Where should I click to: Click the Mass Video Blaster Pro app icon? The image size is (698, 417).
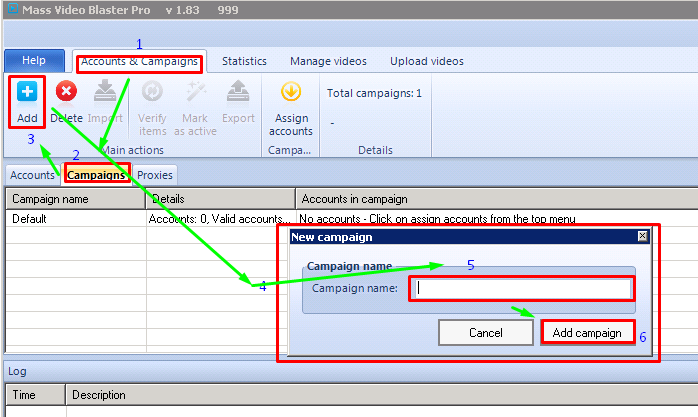point(13,8)
